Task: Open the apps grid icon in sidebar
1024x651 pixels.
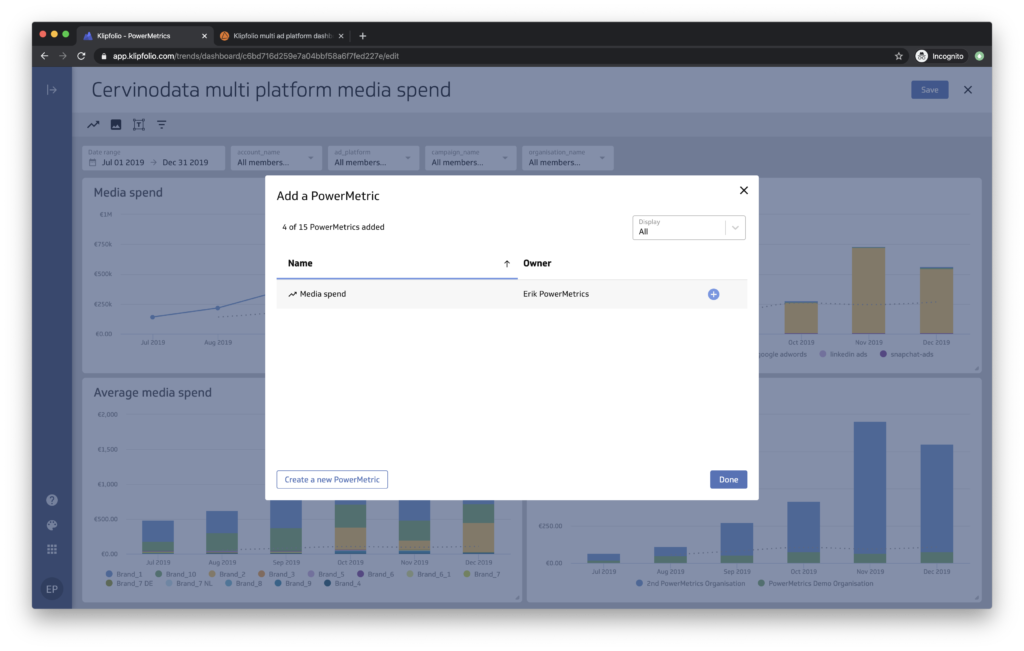Action: tap(52, 549)
